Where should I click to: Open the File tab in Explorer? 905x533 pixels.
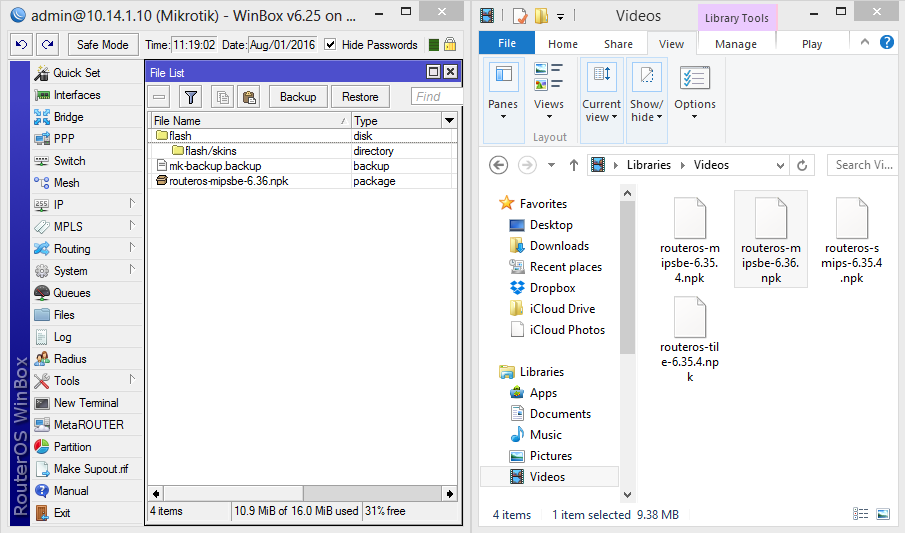coord(507,43)
